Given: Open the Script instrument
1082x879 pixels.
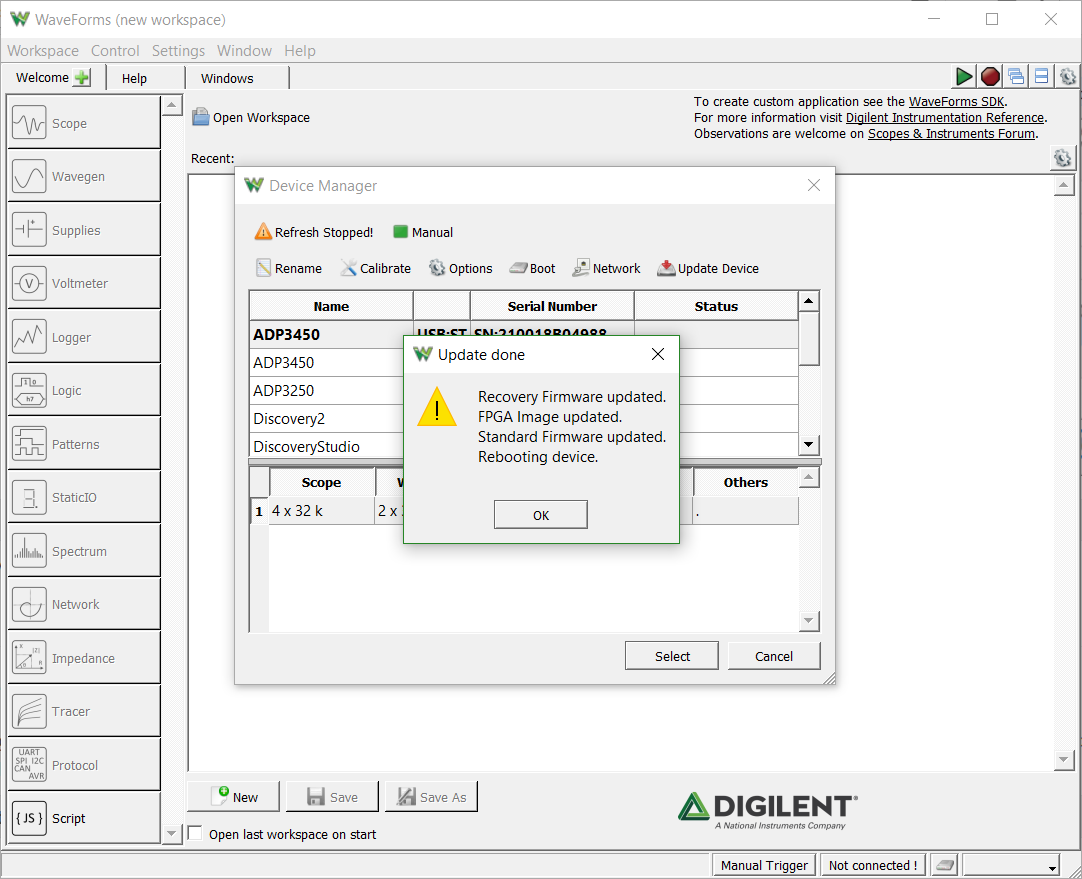Looking at the screenshot, I should click(83, 818).
